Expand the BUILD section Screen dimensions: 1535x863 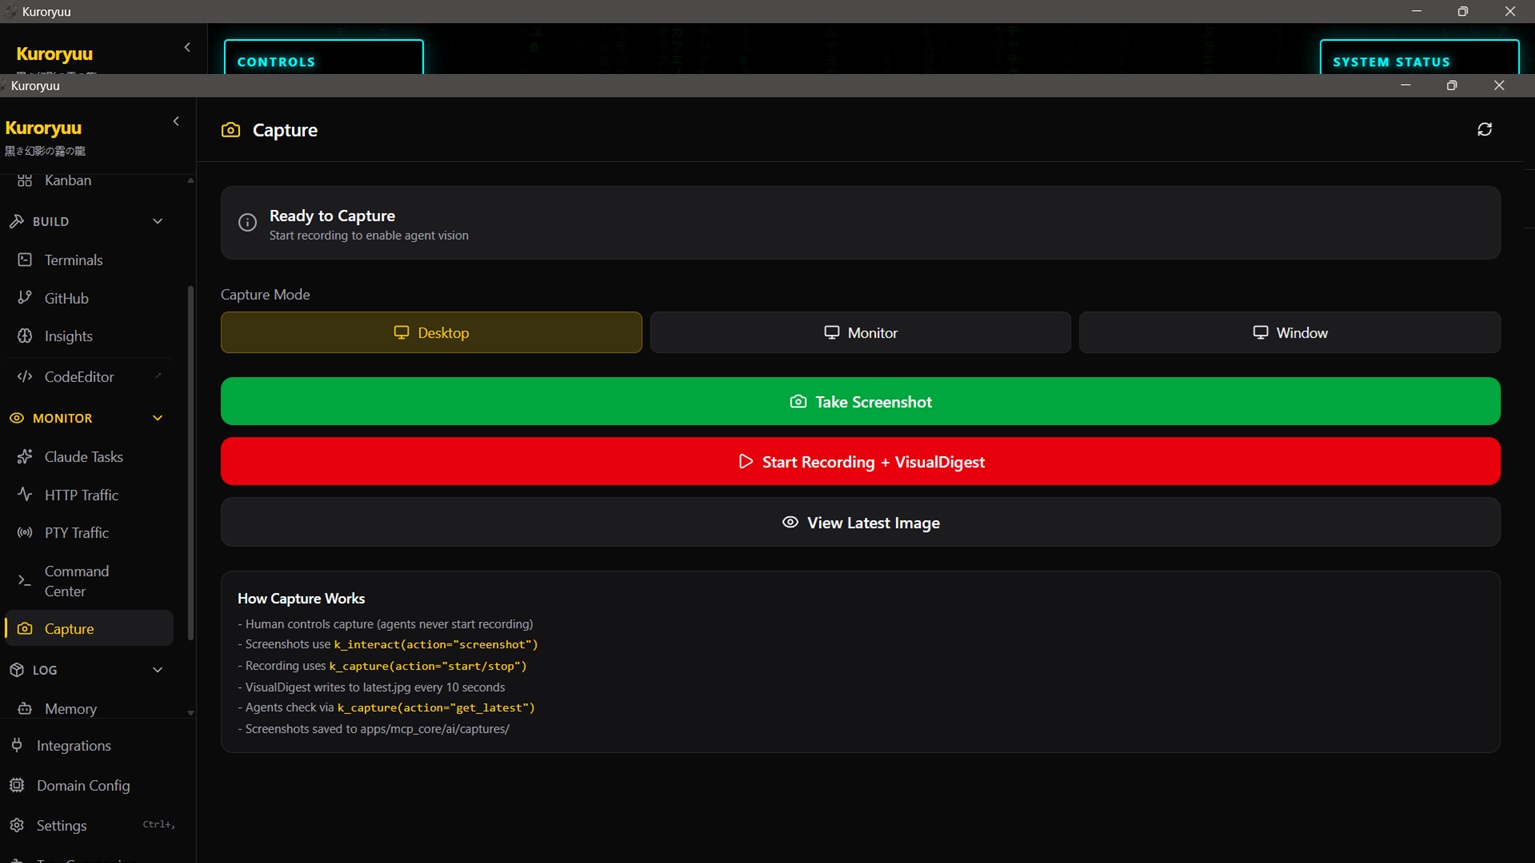(x=157, y=221)
